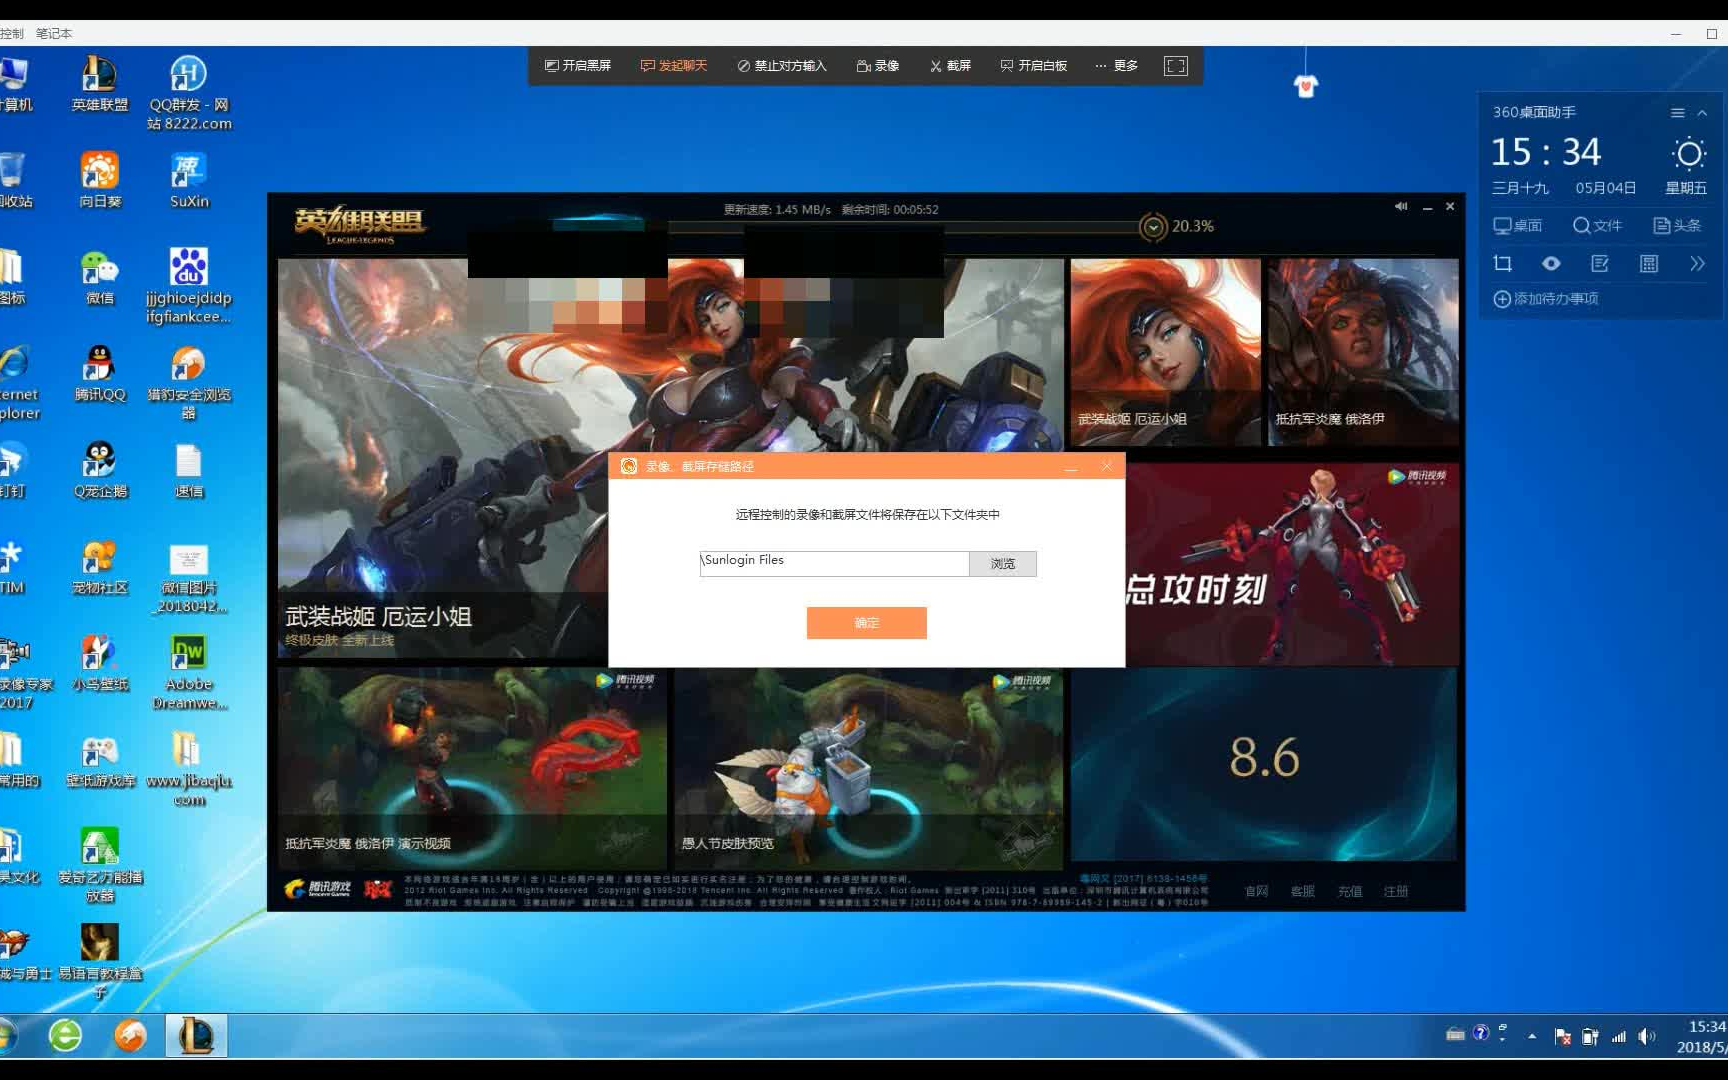
Task: Open the whiteboard from remote toolbar
Action: pos(1034,66)
